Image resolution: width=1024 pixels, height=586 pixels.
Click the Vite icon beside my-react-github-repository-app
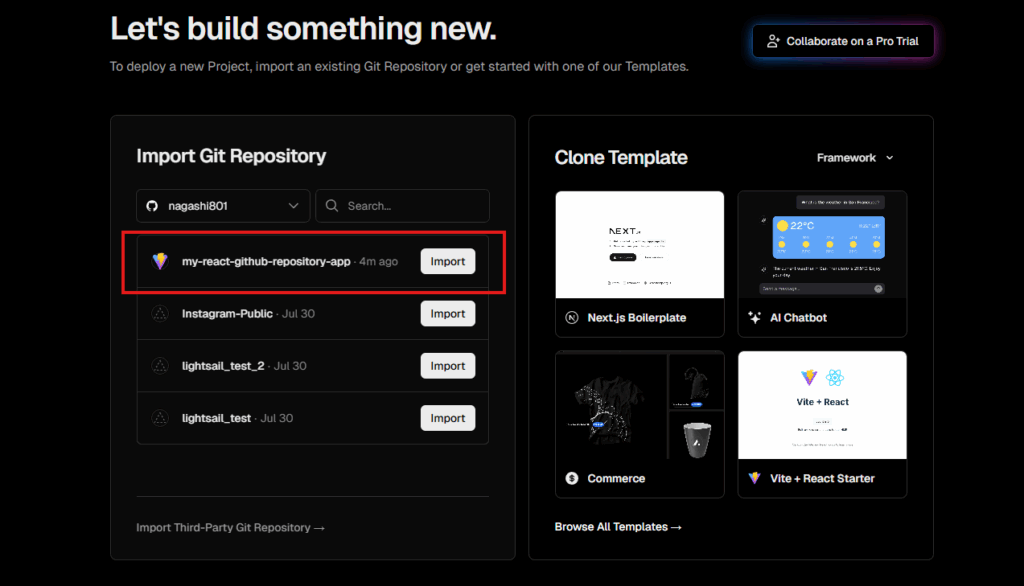point(160,261)
